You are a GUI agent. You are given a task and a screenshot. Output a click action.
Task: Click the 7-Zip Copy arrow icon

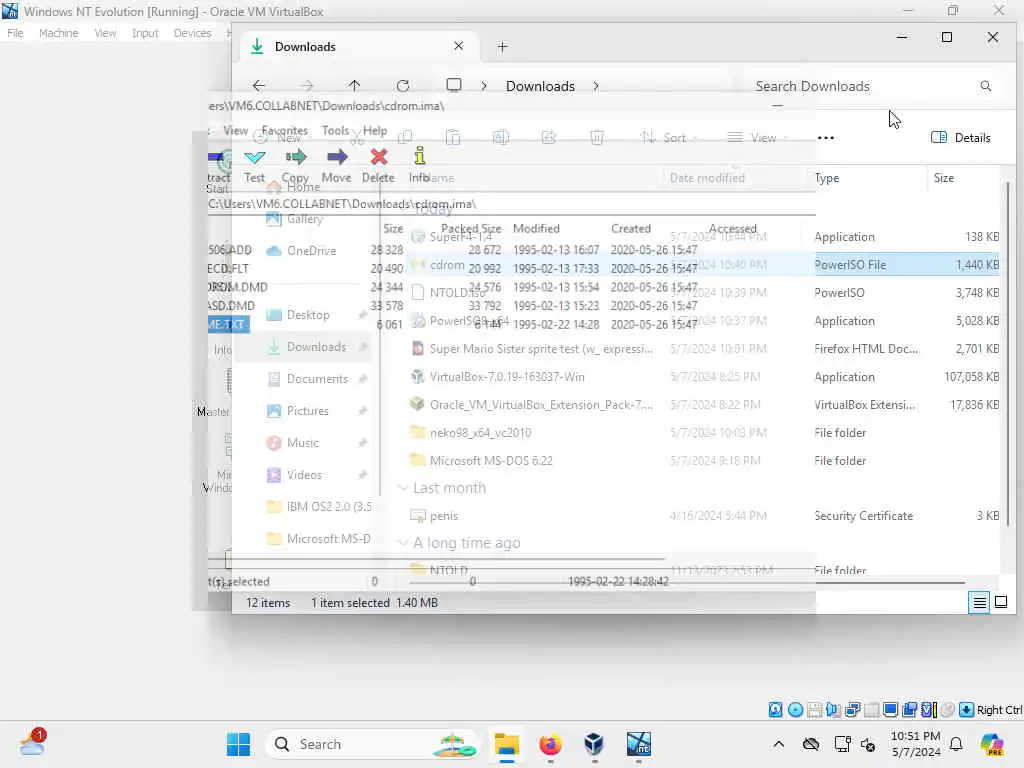[296, 157]
